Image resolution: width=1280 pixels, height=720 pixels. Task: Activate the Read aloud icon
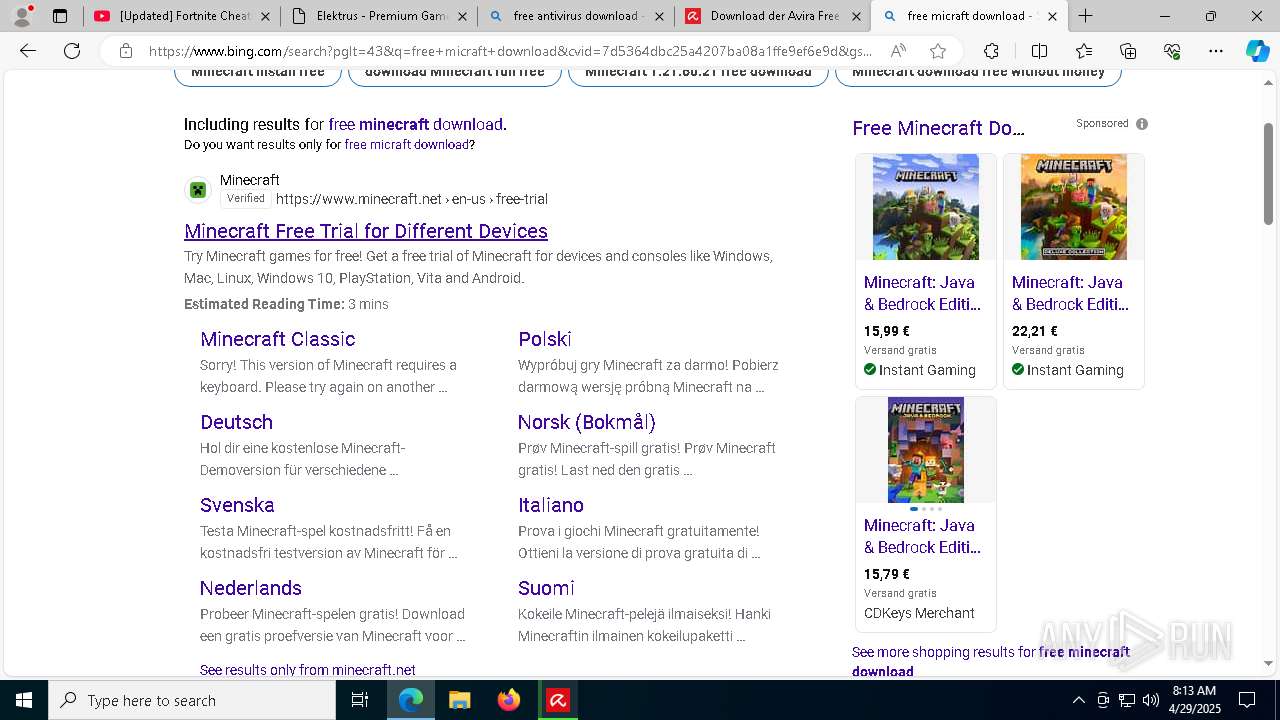pos(898,51)
